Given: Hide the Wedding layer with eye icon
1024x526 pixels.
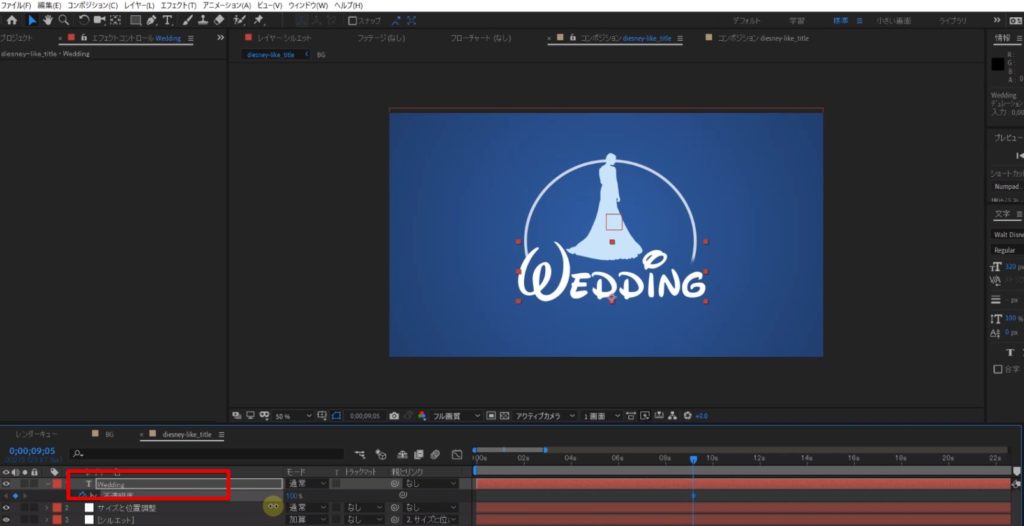Looking at the screenshot, I should point(7,484).
